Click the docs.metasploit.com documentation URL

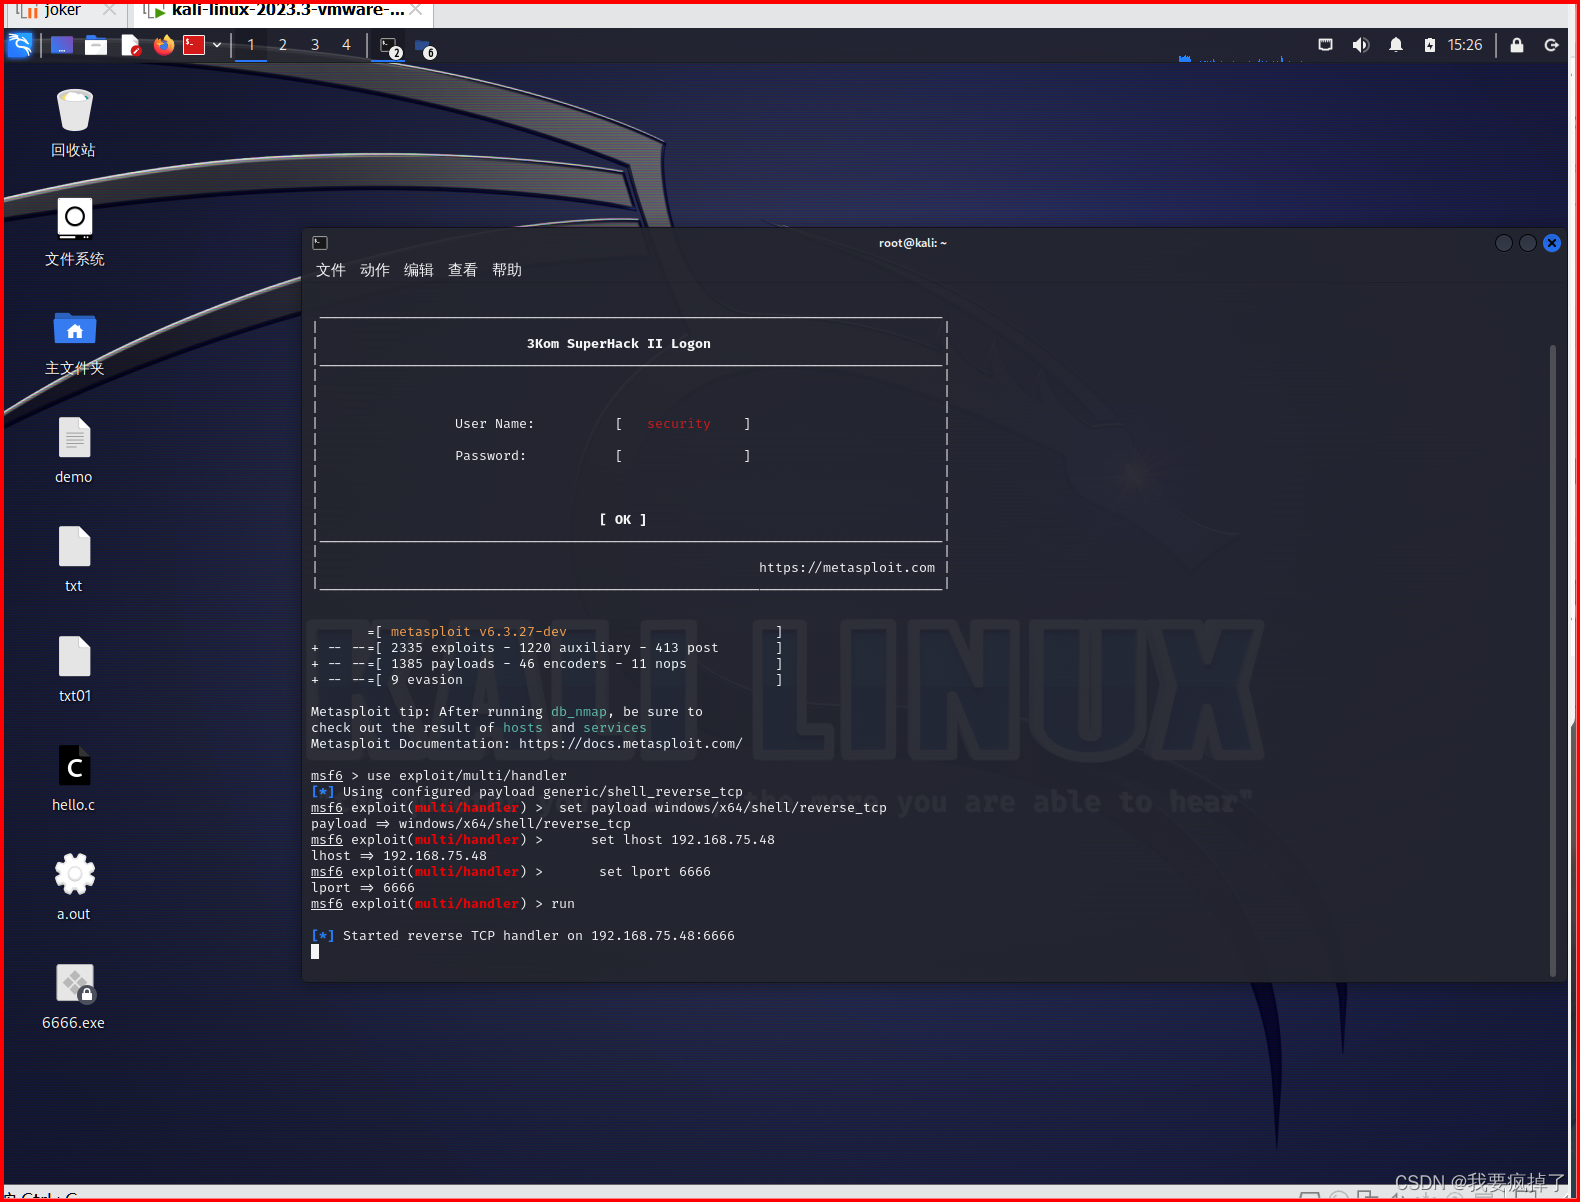(x=630, y=744)
